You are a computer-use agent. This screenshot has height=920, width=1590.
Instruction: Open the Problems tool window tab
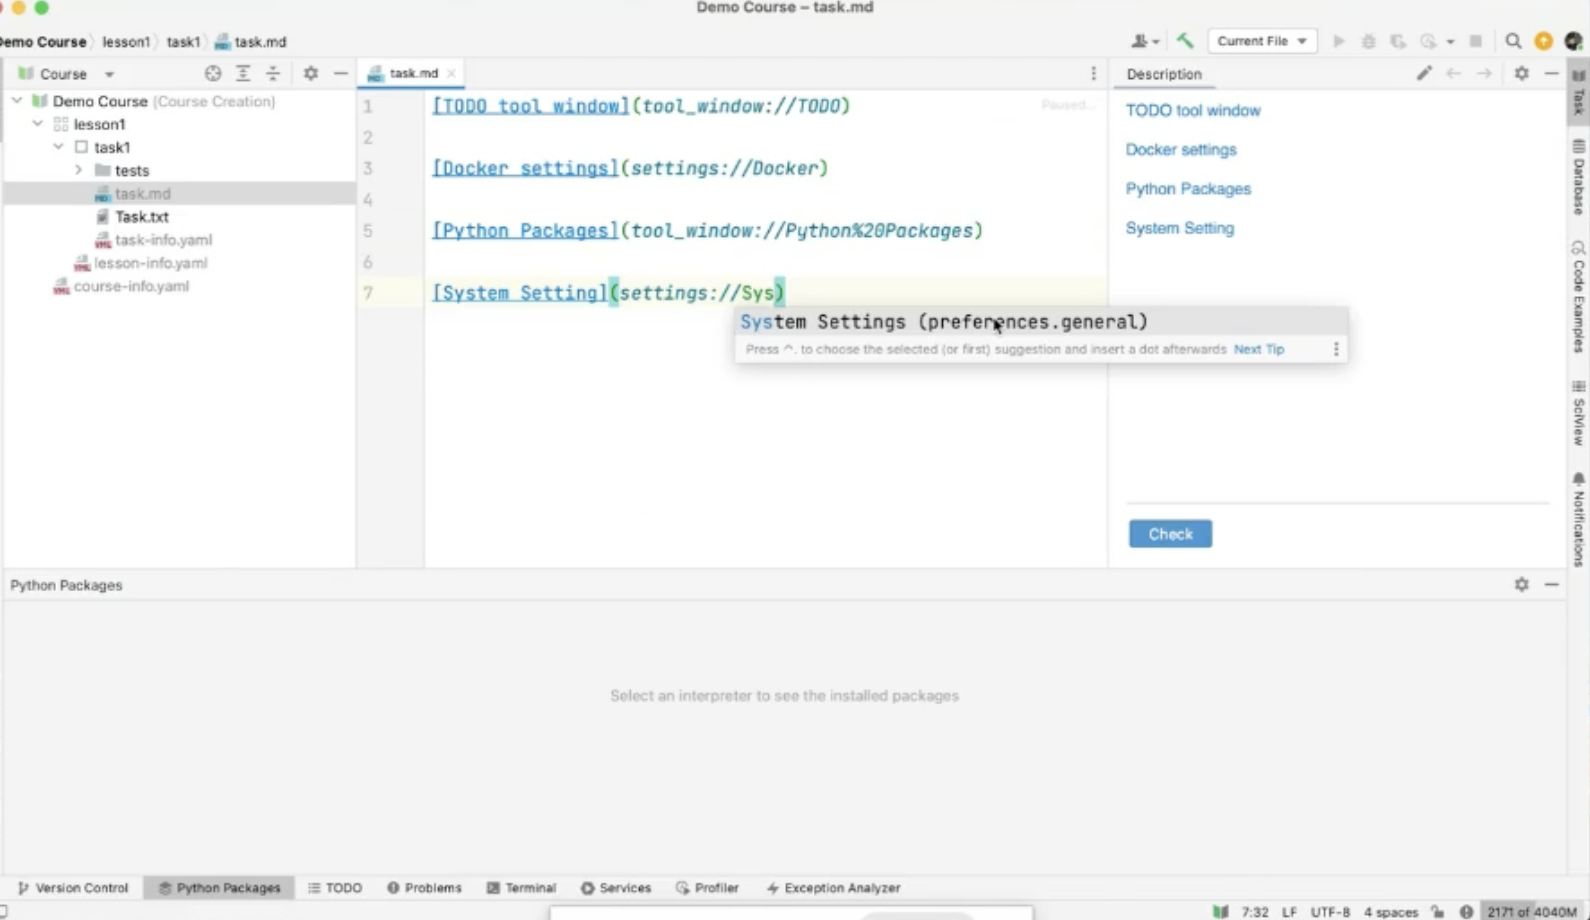(x=424, y=887)
